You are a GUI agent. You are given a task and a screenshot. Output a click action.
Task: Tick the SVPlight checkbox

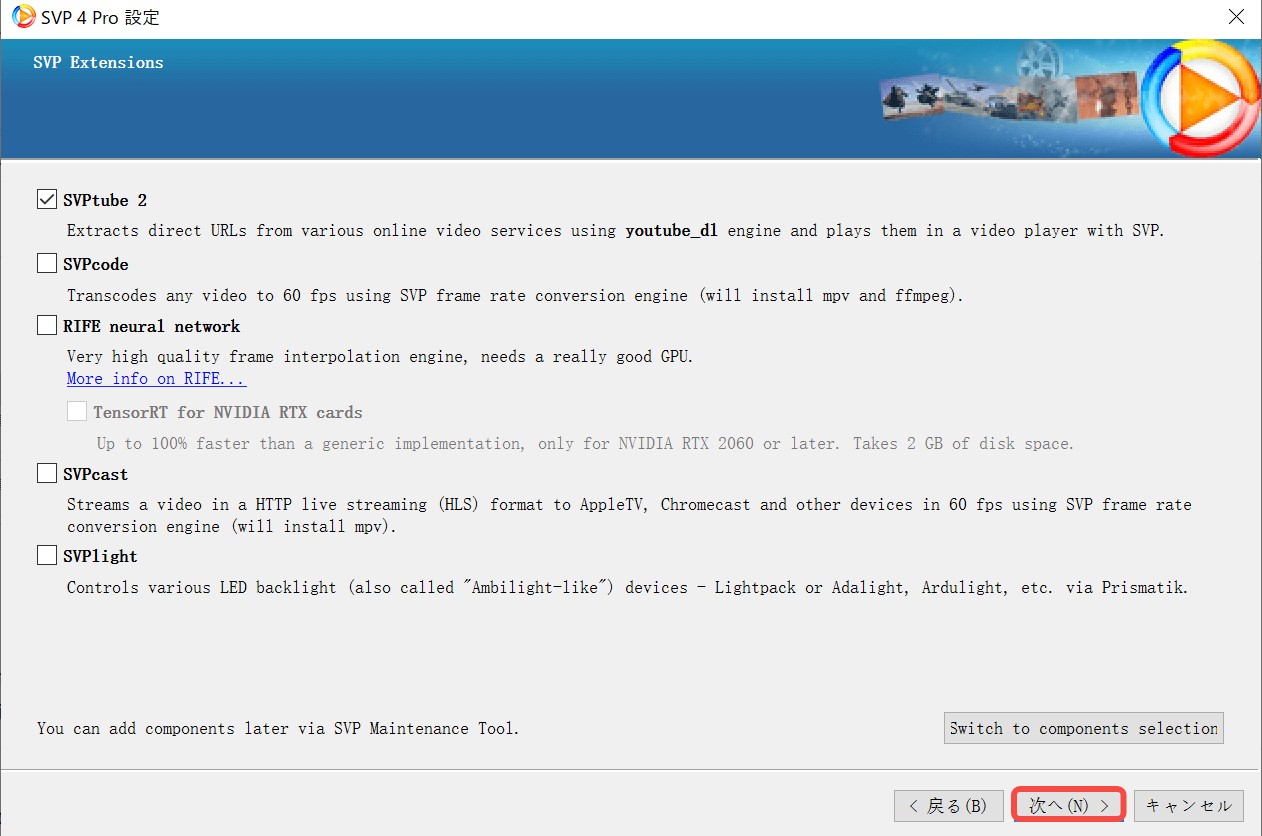(x=47, y=556)
